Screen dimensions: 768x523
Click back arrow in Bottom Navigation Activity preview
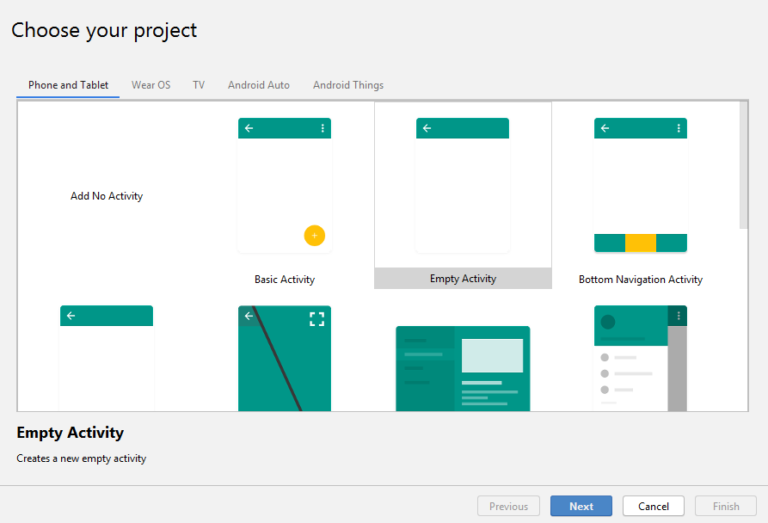click(605, 128)
